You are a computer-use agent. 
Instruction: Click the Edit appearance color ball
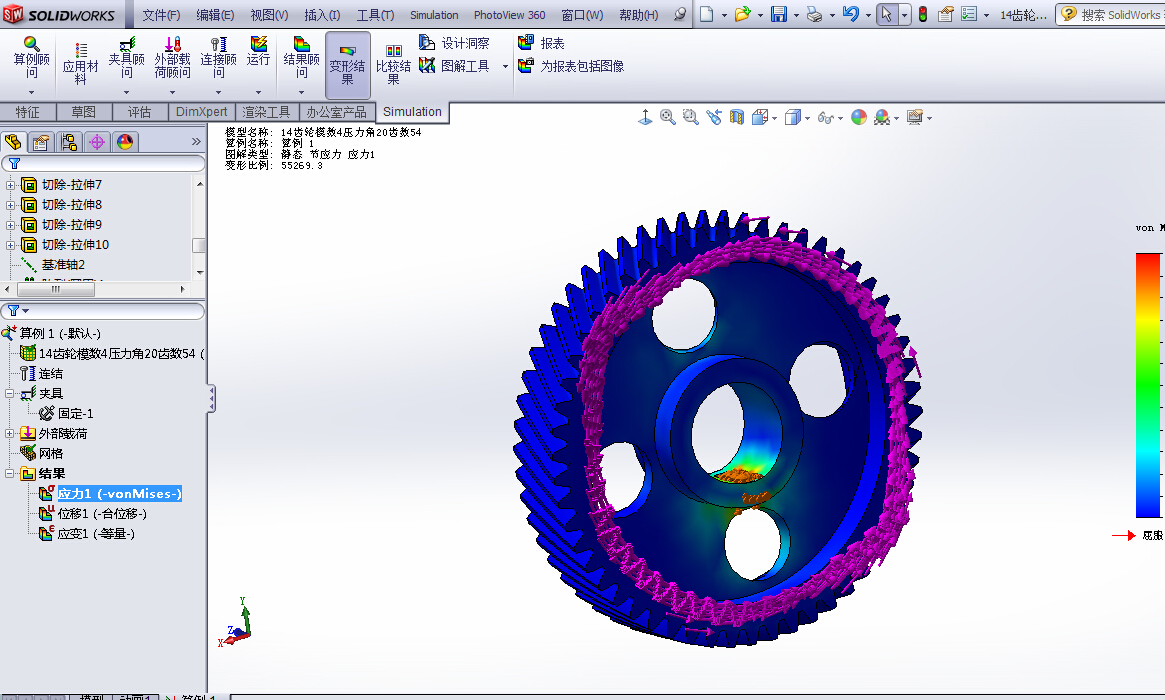coord(859,117)
